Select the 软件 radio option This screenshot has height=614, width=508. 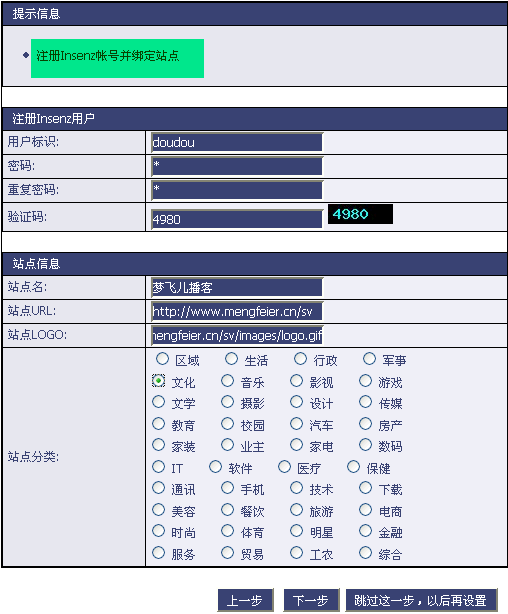(x=215, y=467)
